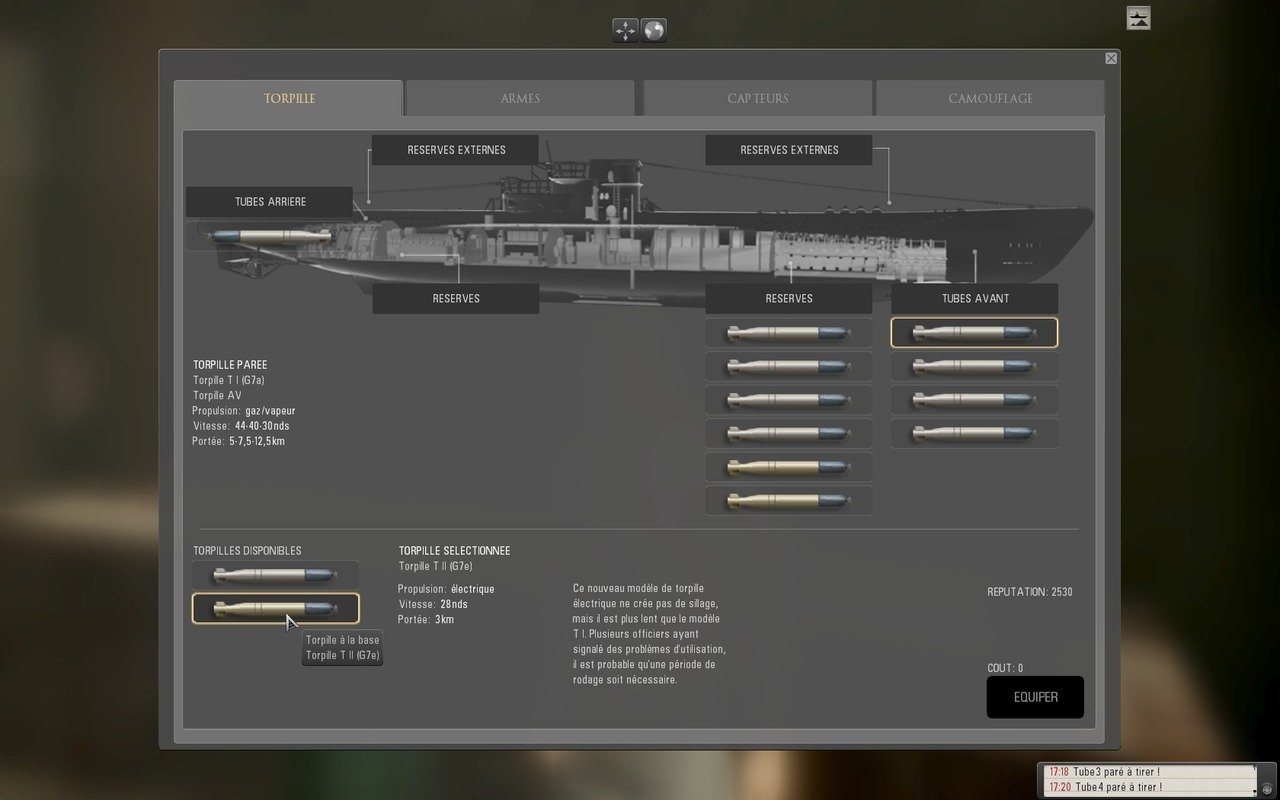Select the TORPILLE tab
The image size is (1280, 800).
pos(289,99)
